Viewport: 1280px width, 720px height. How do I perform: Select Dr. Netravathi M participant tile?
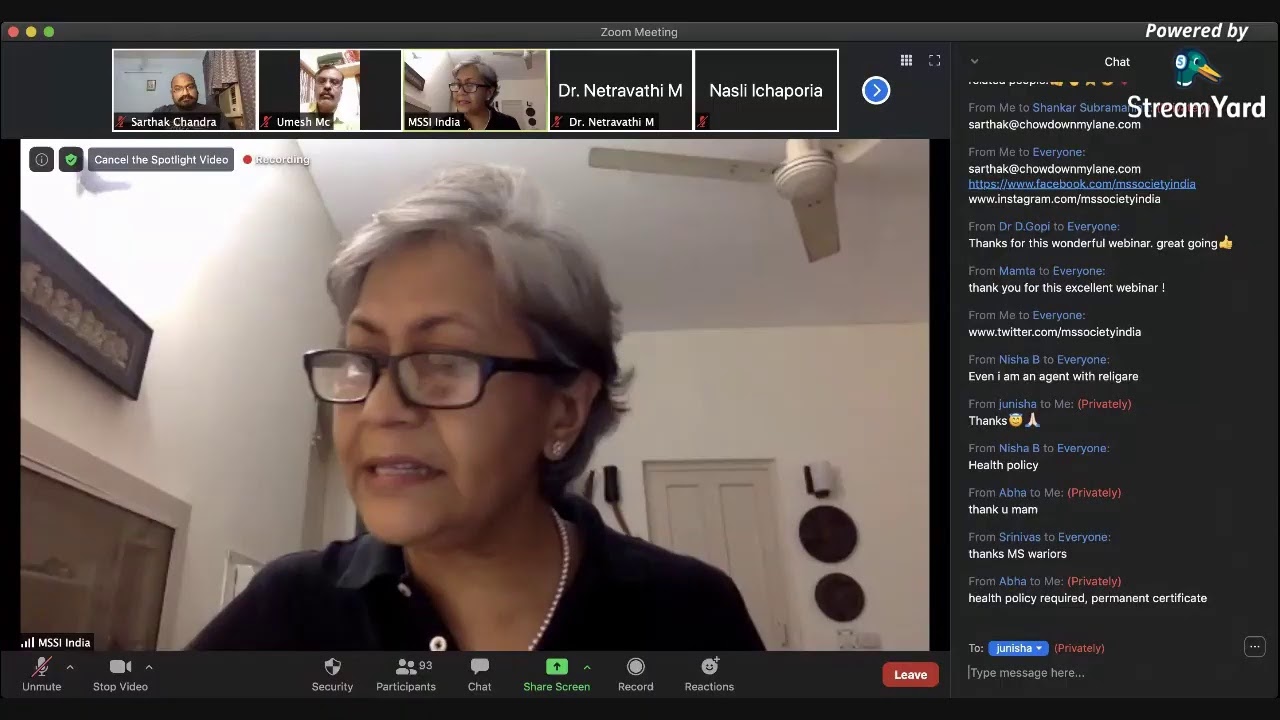[620, 90]
